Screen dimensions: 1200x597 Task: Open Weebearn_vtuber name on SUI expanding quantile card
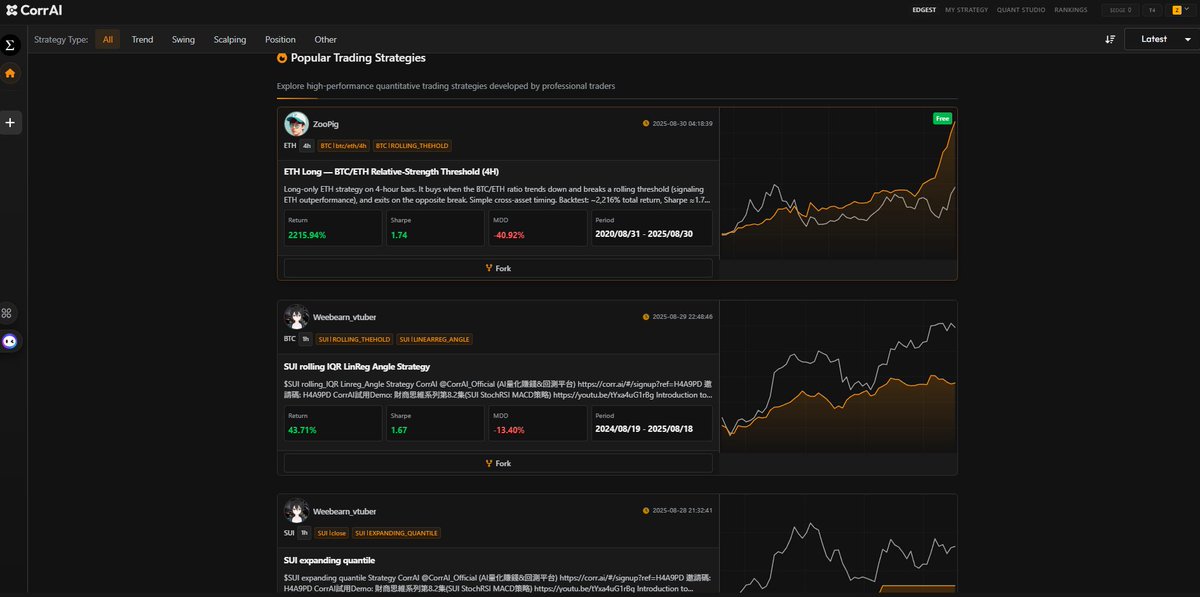345,511
